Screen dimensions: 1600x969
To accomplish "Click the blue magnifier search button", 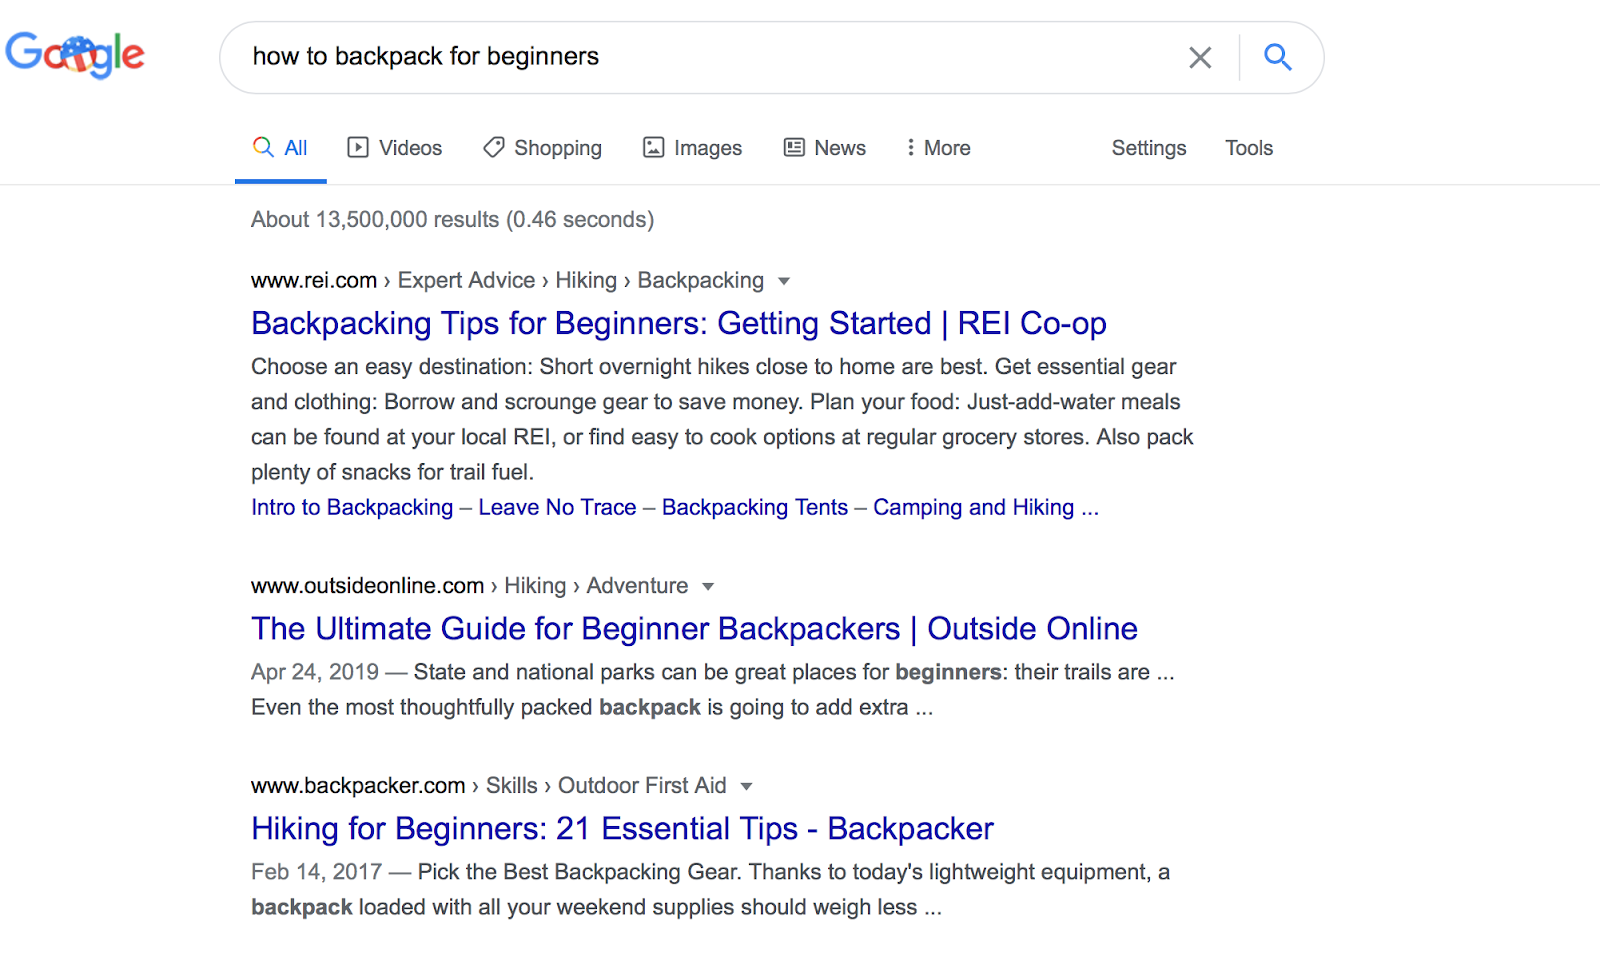I will tap(1277, 57).
